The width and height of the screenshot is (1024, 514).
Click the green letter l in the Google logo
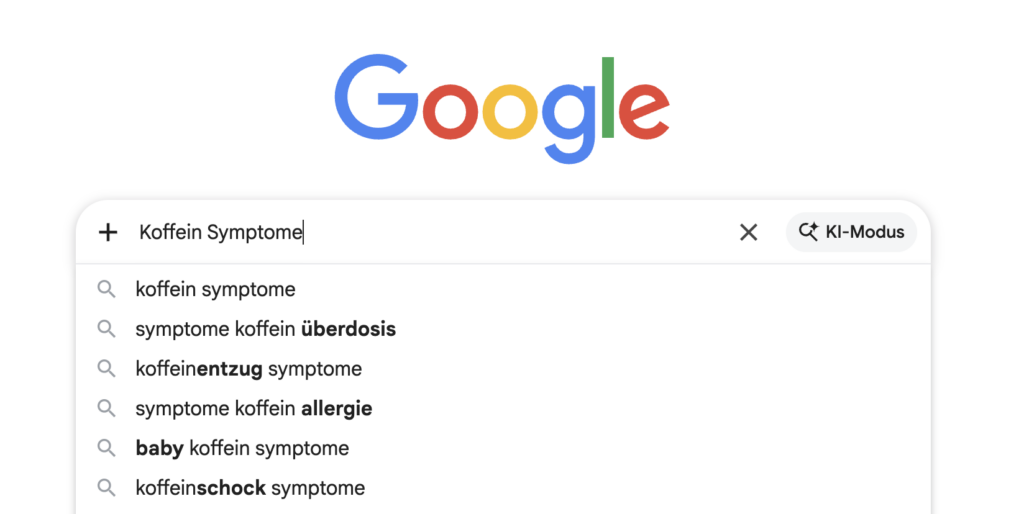click(x=606, y=97)
